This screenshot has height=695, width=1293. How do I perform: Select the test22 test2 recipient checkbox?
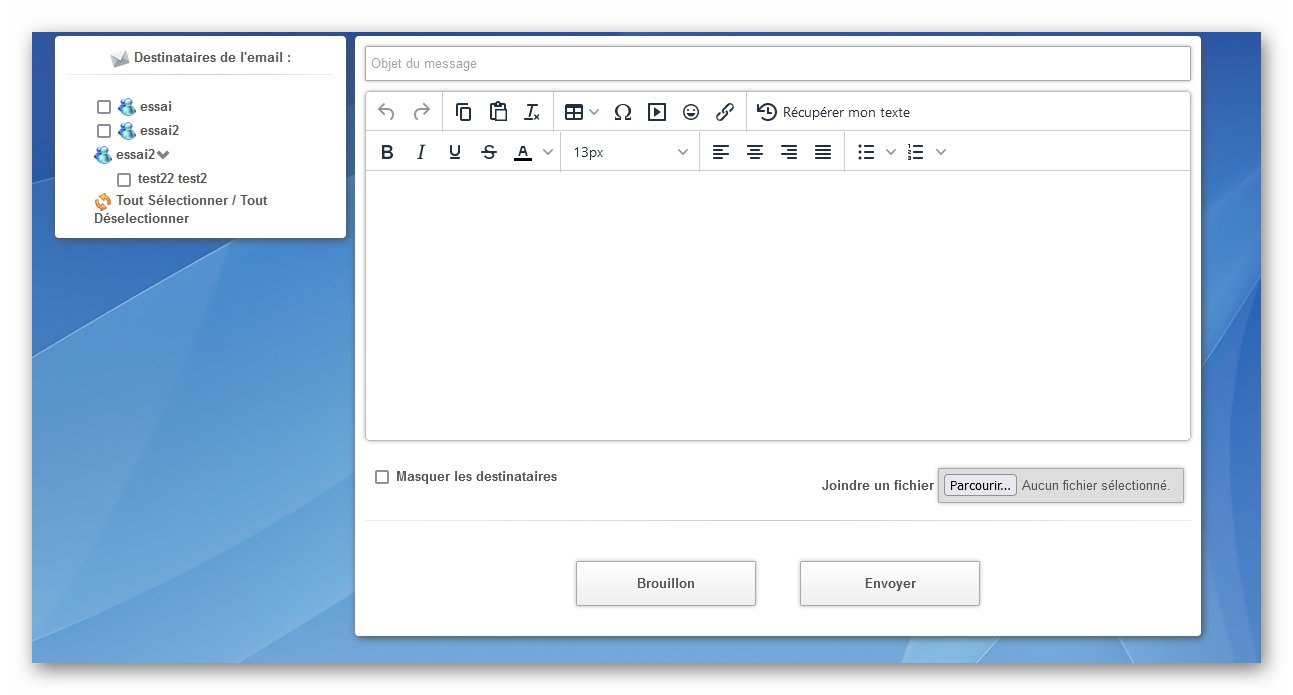[124, 180]
